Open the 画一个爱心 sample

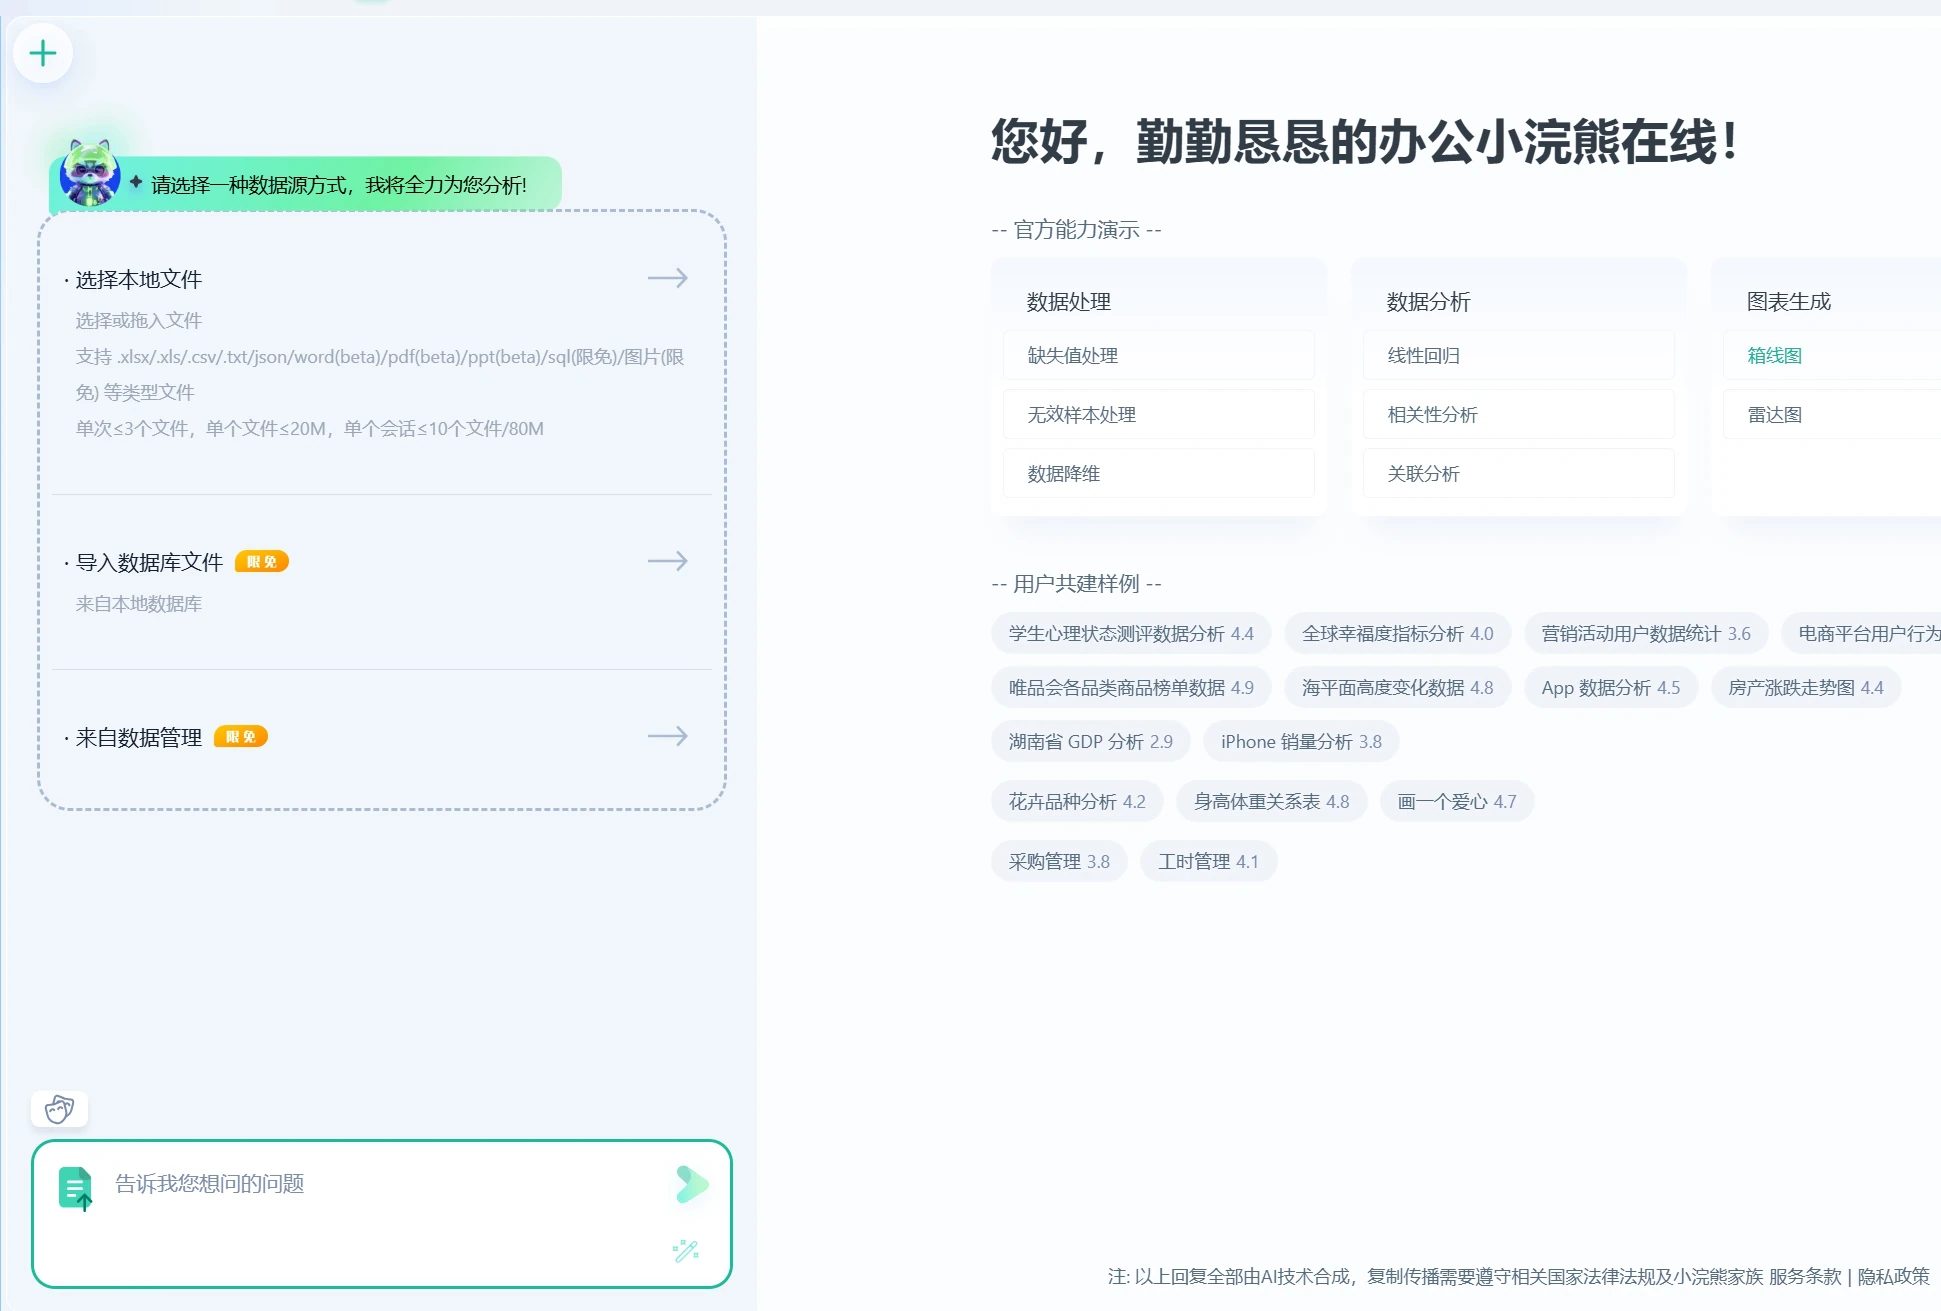coord(1457,801)
